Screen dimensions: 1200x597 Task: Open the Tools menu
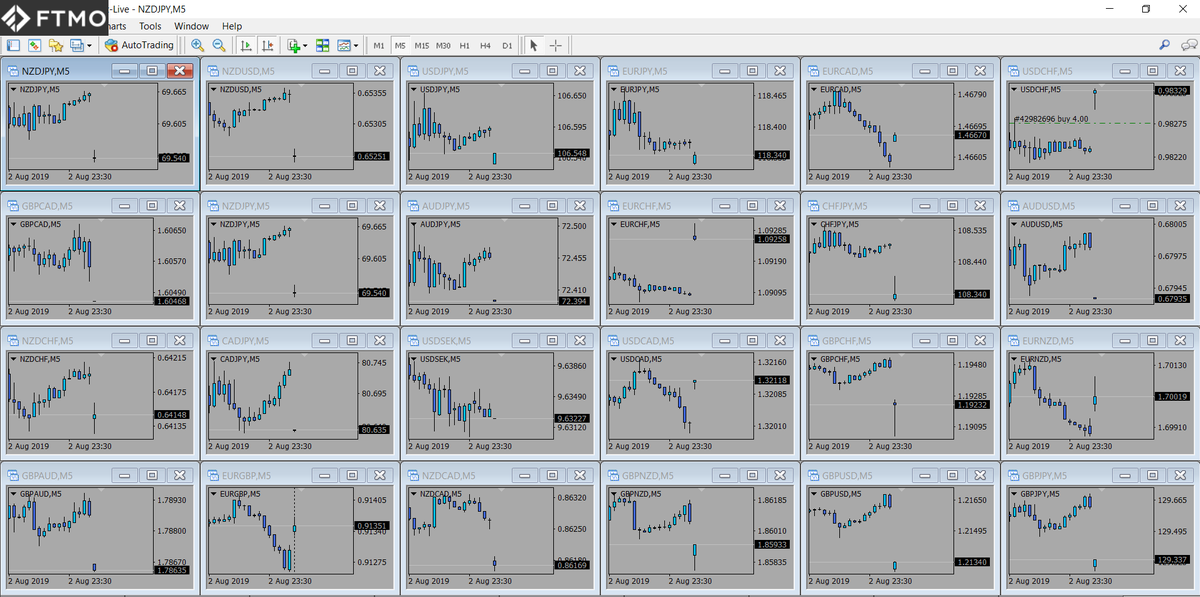pos(150,26)
